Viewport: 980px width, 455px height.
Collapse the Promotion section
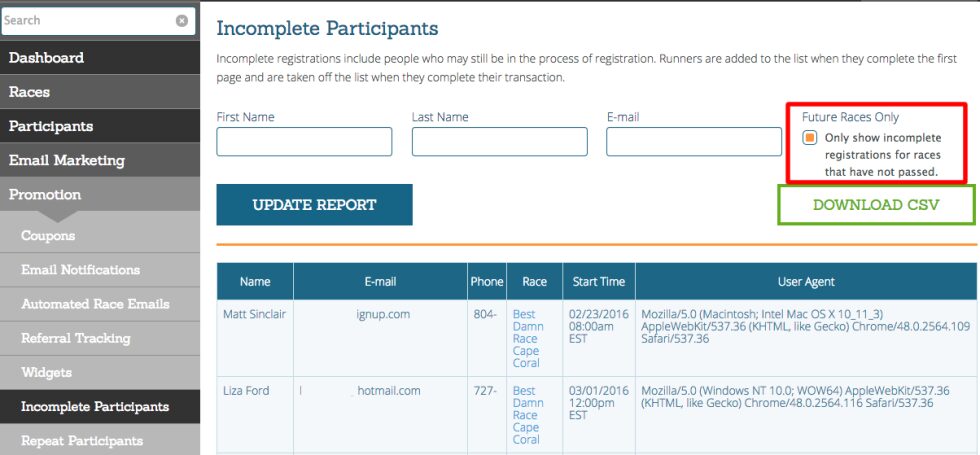coord(100,194)
